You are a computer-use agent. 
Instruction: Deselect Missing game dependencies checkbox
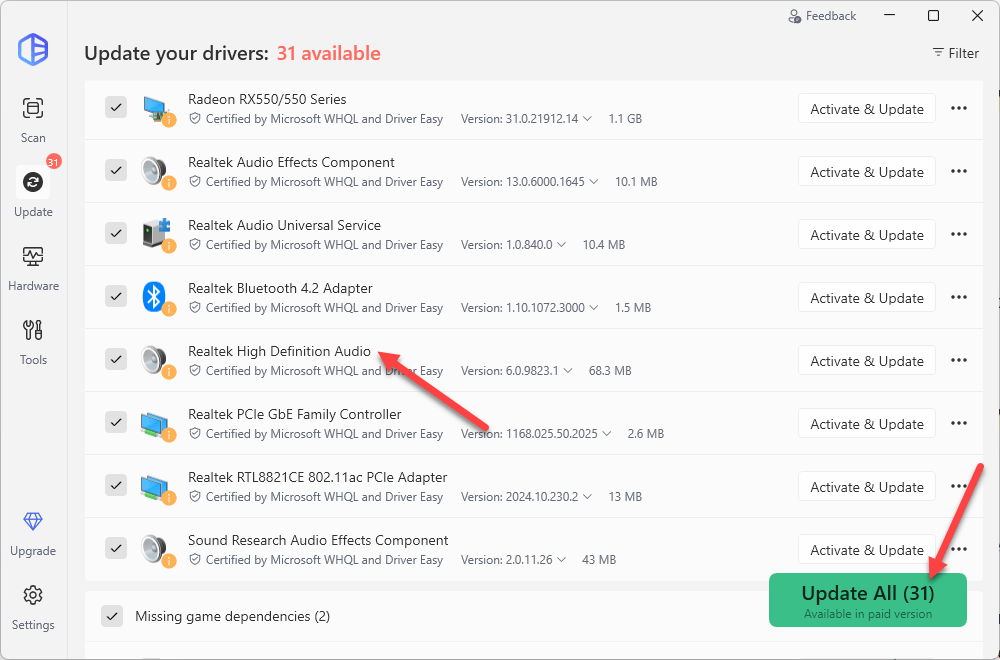click(x=112, y=616)
